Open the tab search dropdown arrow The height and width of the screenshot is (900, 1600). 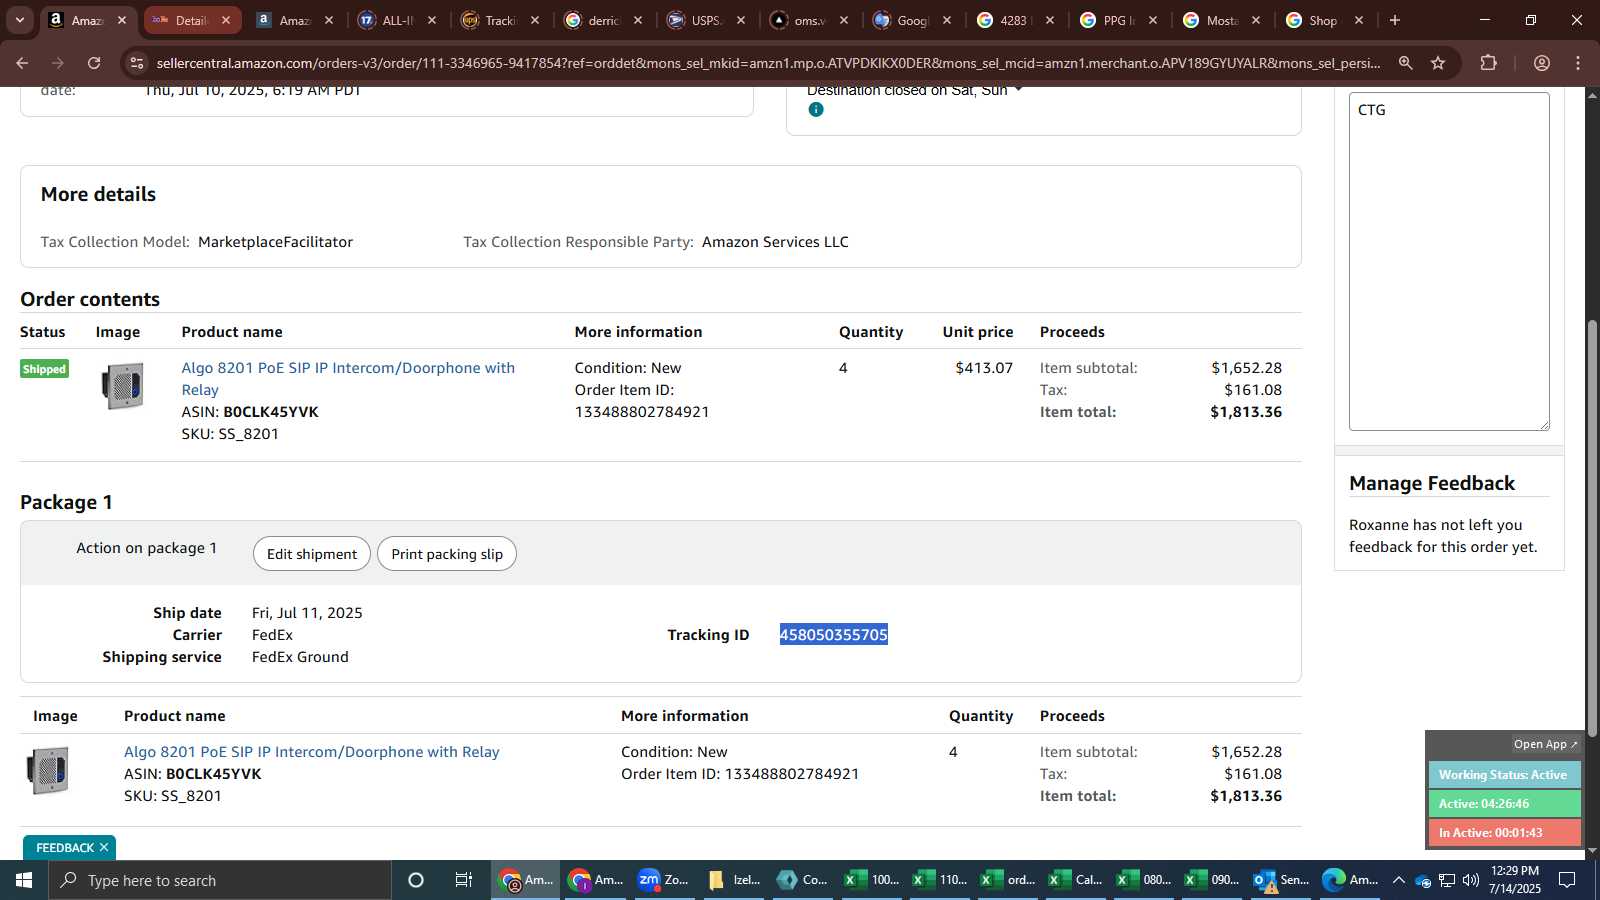click(19, 20)
